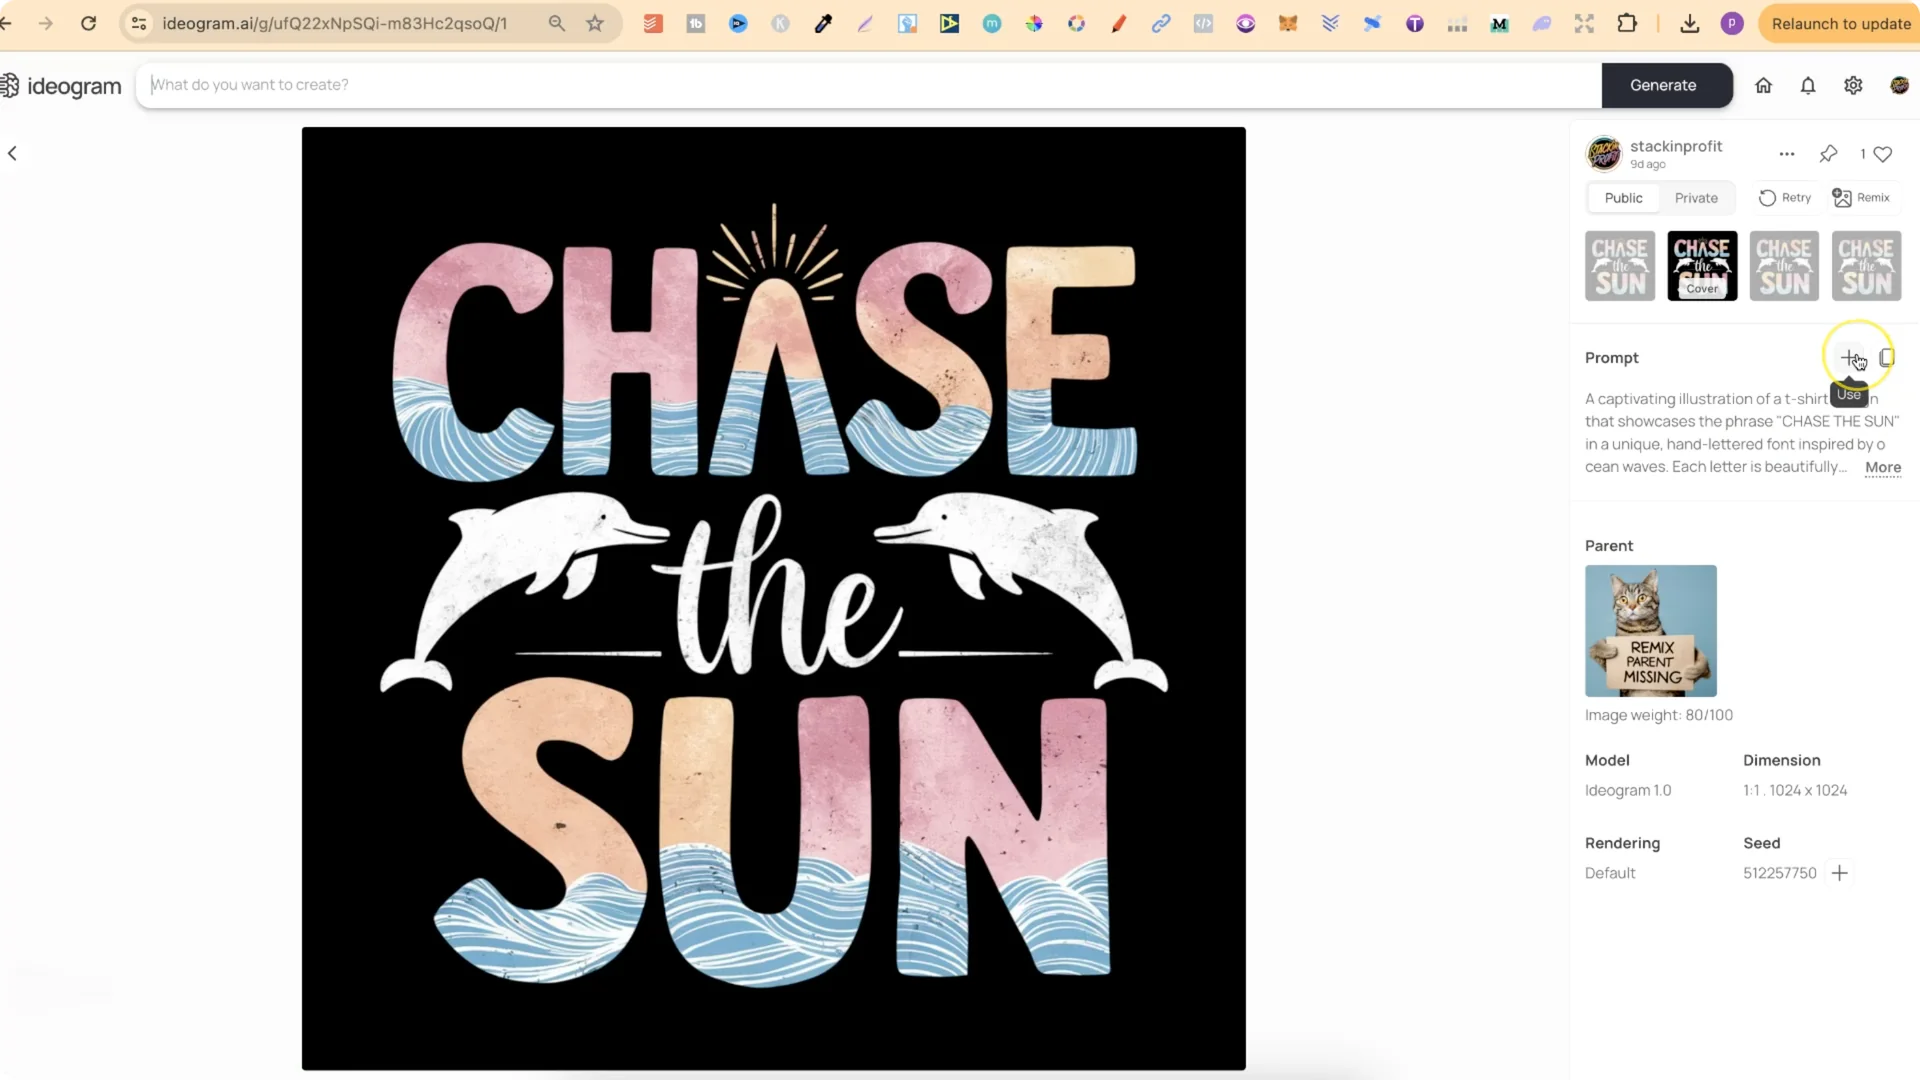Open settings gear icon
Screen dimensions: 1920x1080
click(1853, 85)
